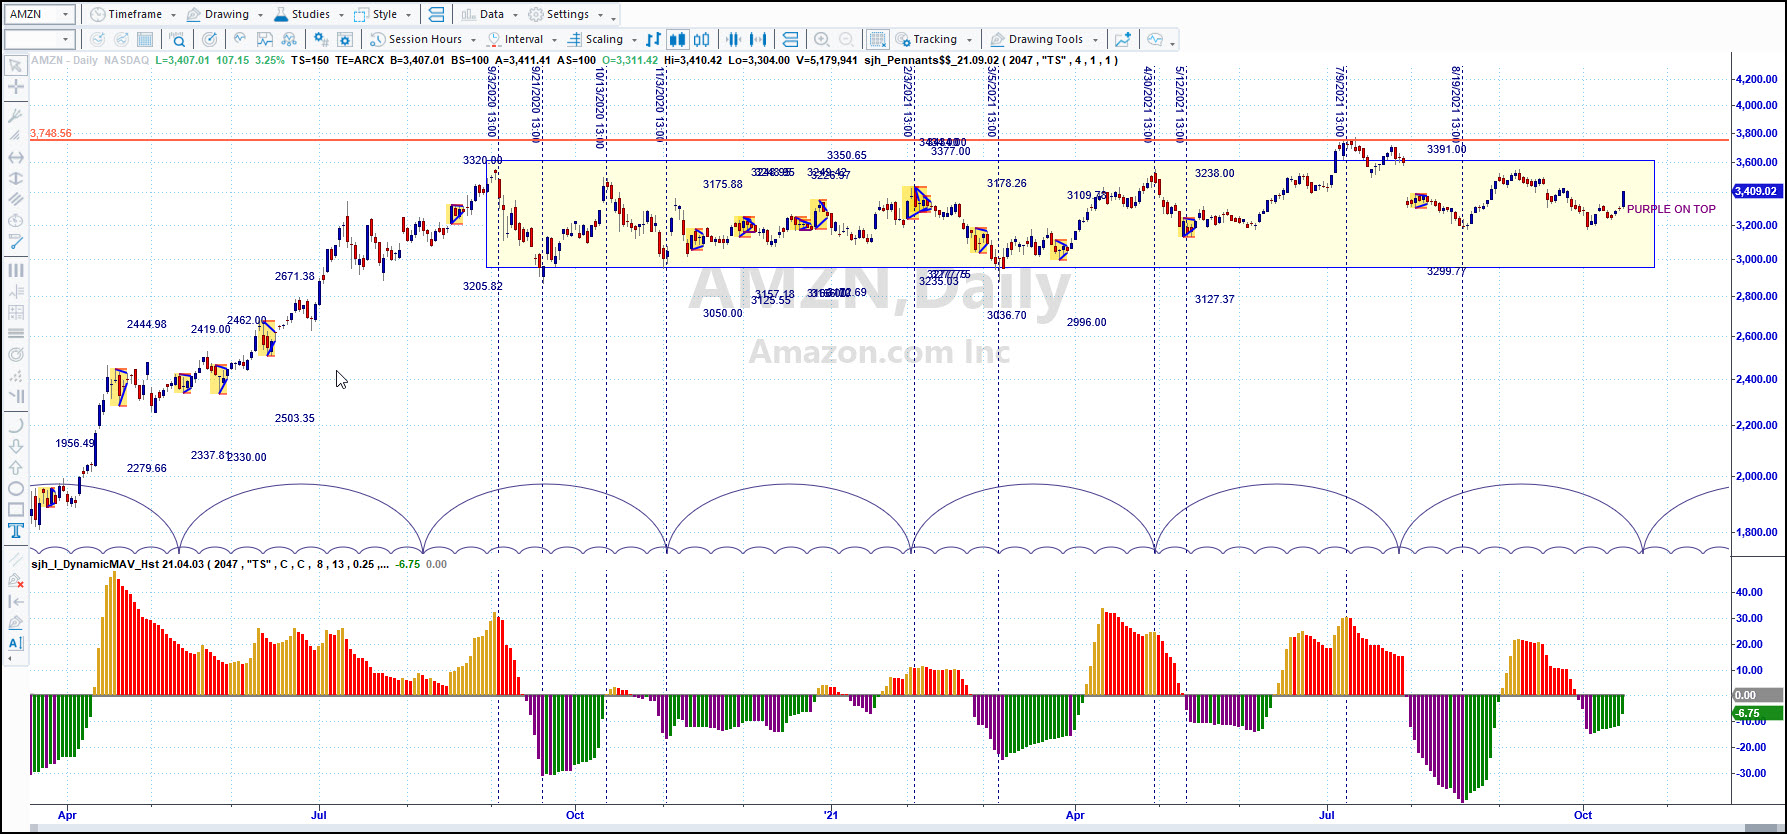Select the ellipse drawing tool
The width and height of the screenshot is (1787, 834).
[15, 489]
